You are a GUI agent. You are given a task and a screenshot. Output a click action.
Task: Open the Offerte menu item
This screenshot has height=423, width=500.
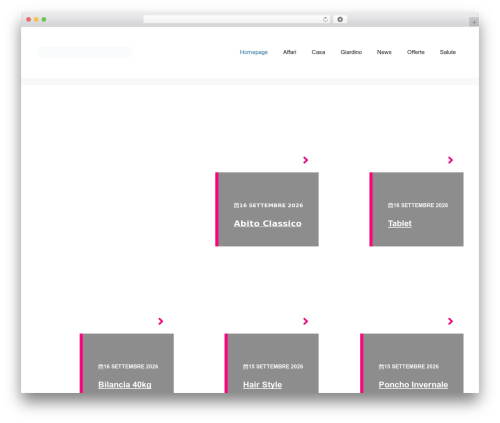coord(416,52)
